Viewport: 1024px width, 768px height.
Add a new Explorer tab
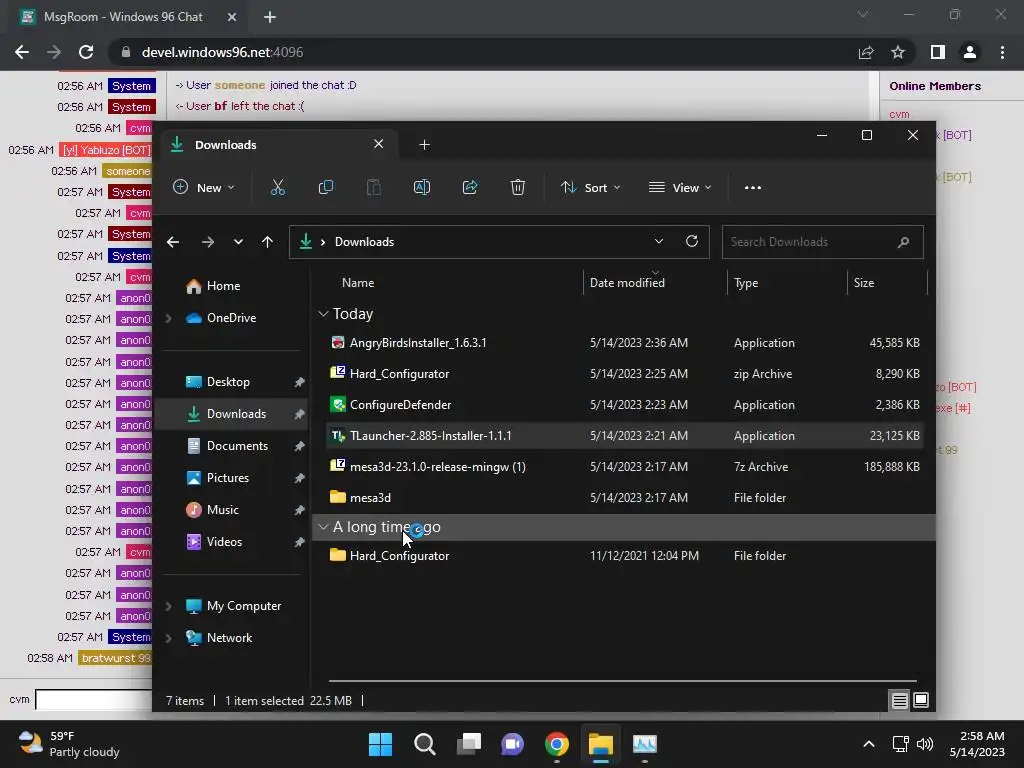(424, 144)
